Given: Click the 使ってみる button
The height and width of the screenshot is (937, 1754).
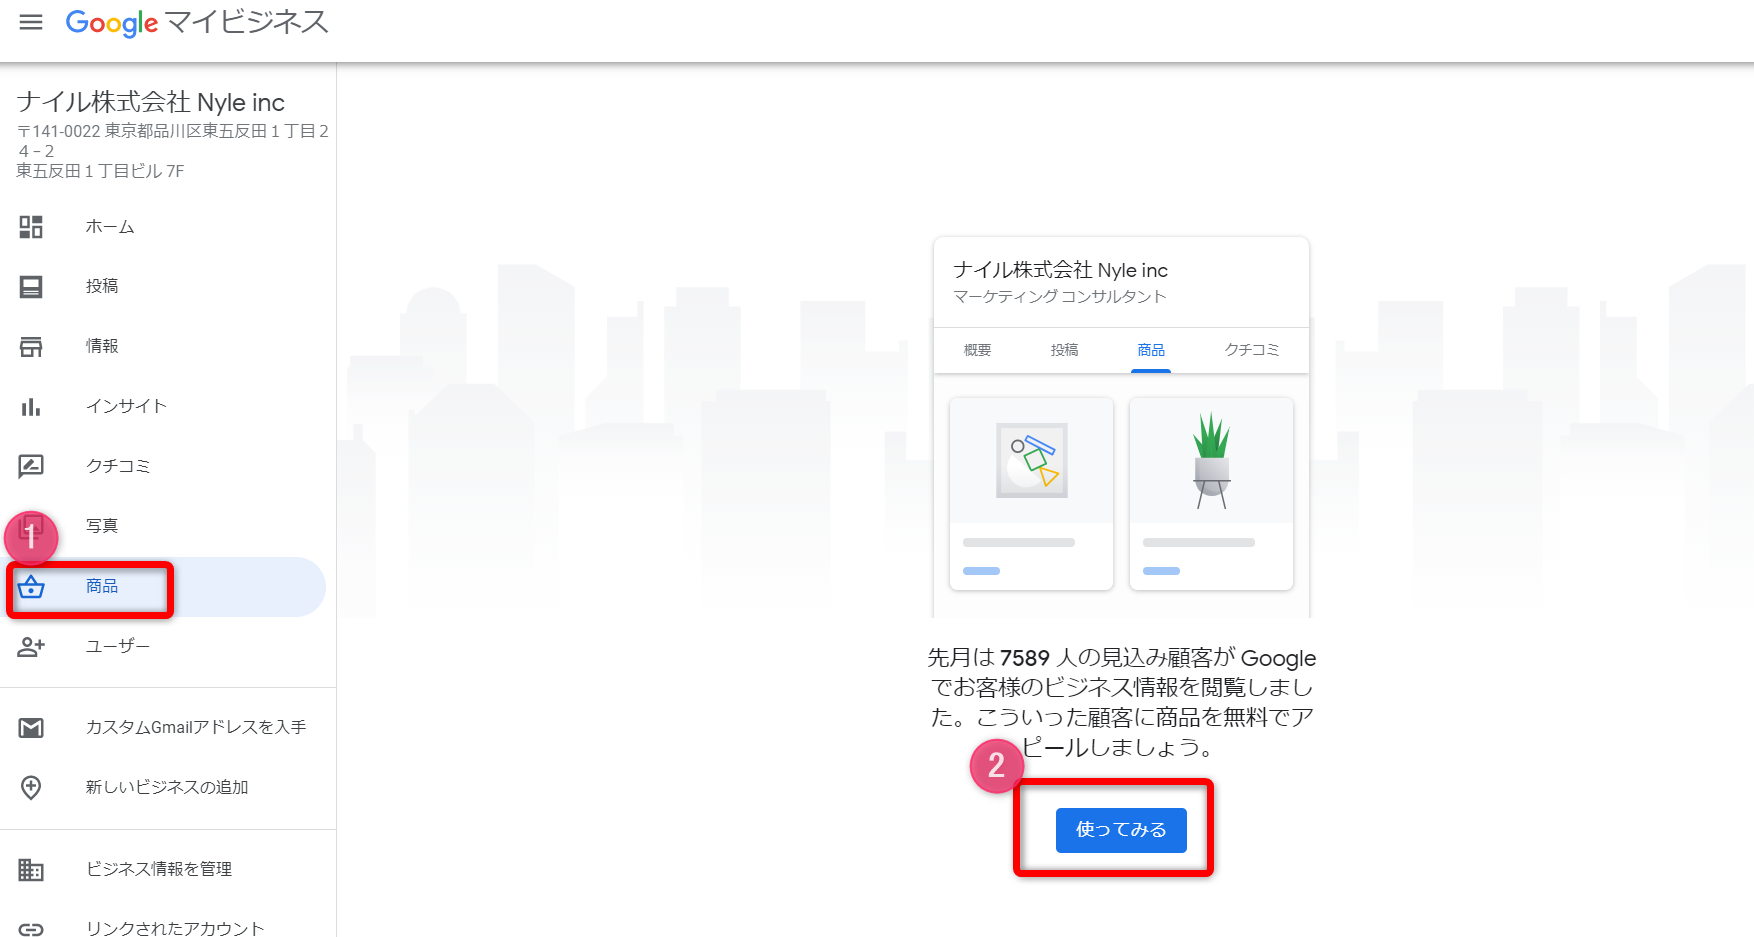Looking at the screenshot, I should pos(1121,830).
